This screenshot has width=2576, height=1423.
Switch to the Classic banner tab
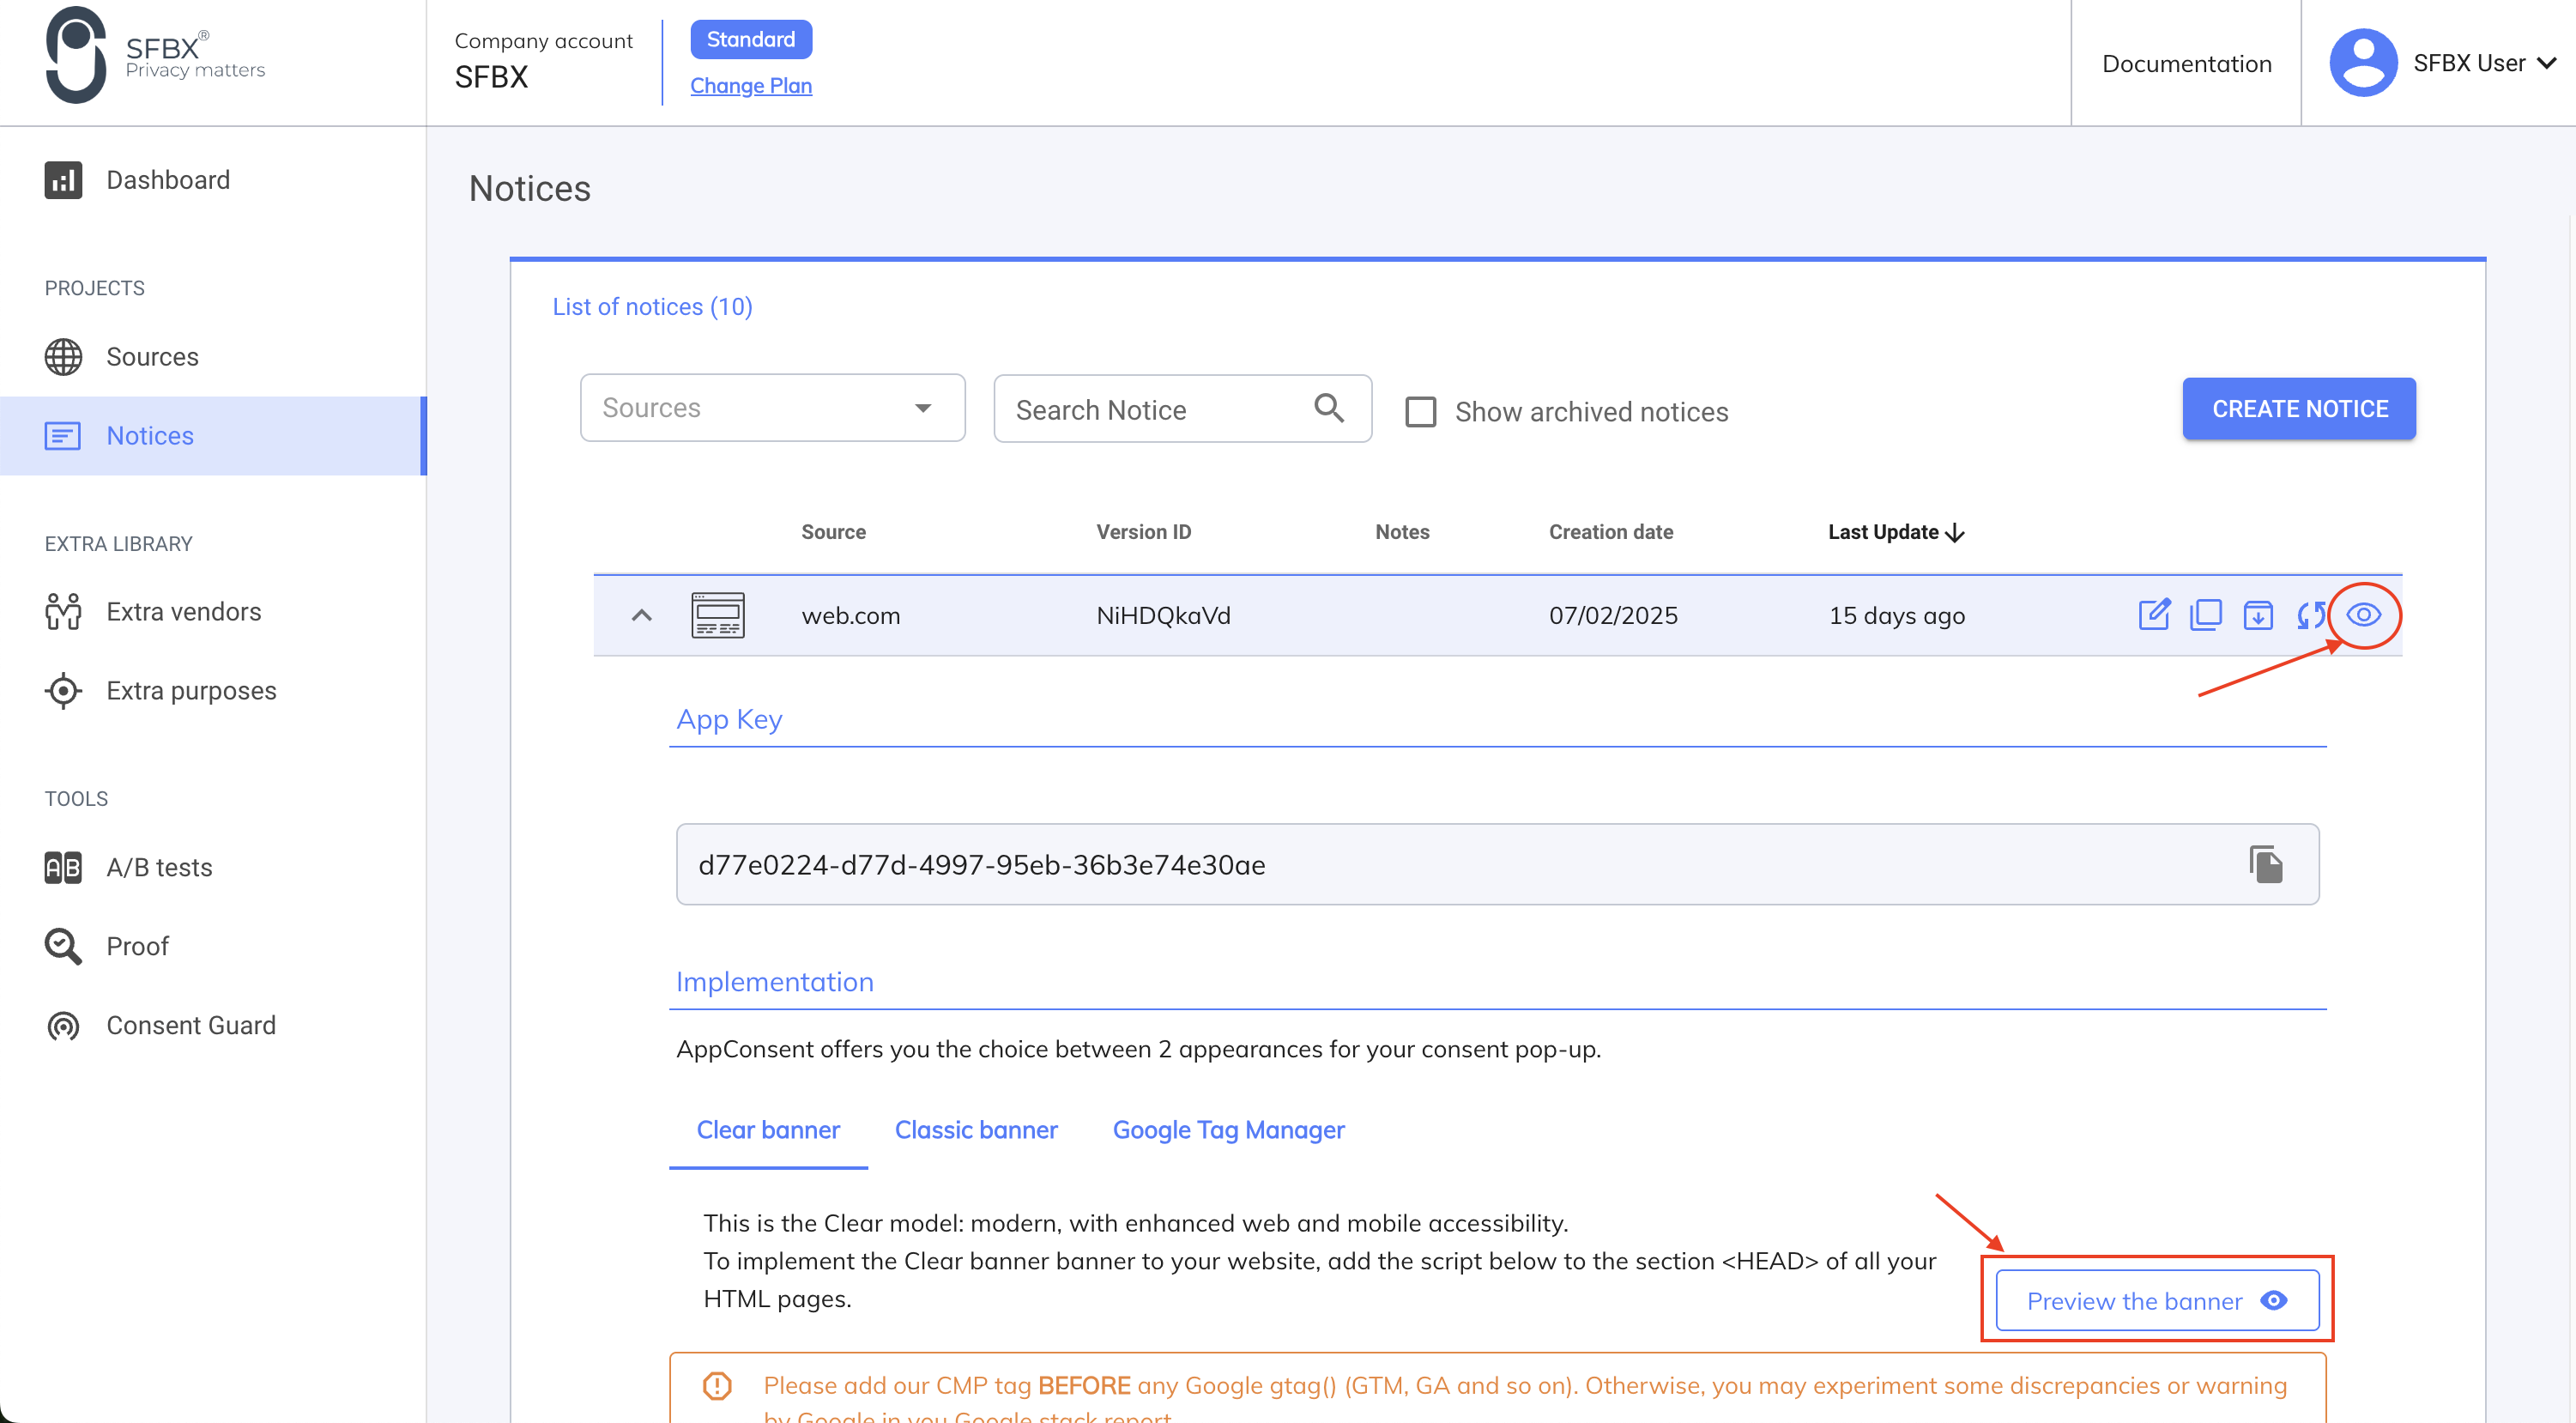pos(975,1130)
